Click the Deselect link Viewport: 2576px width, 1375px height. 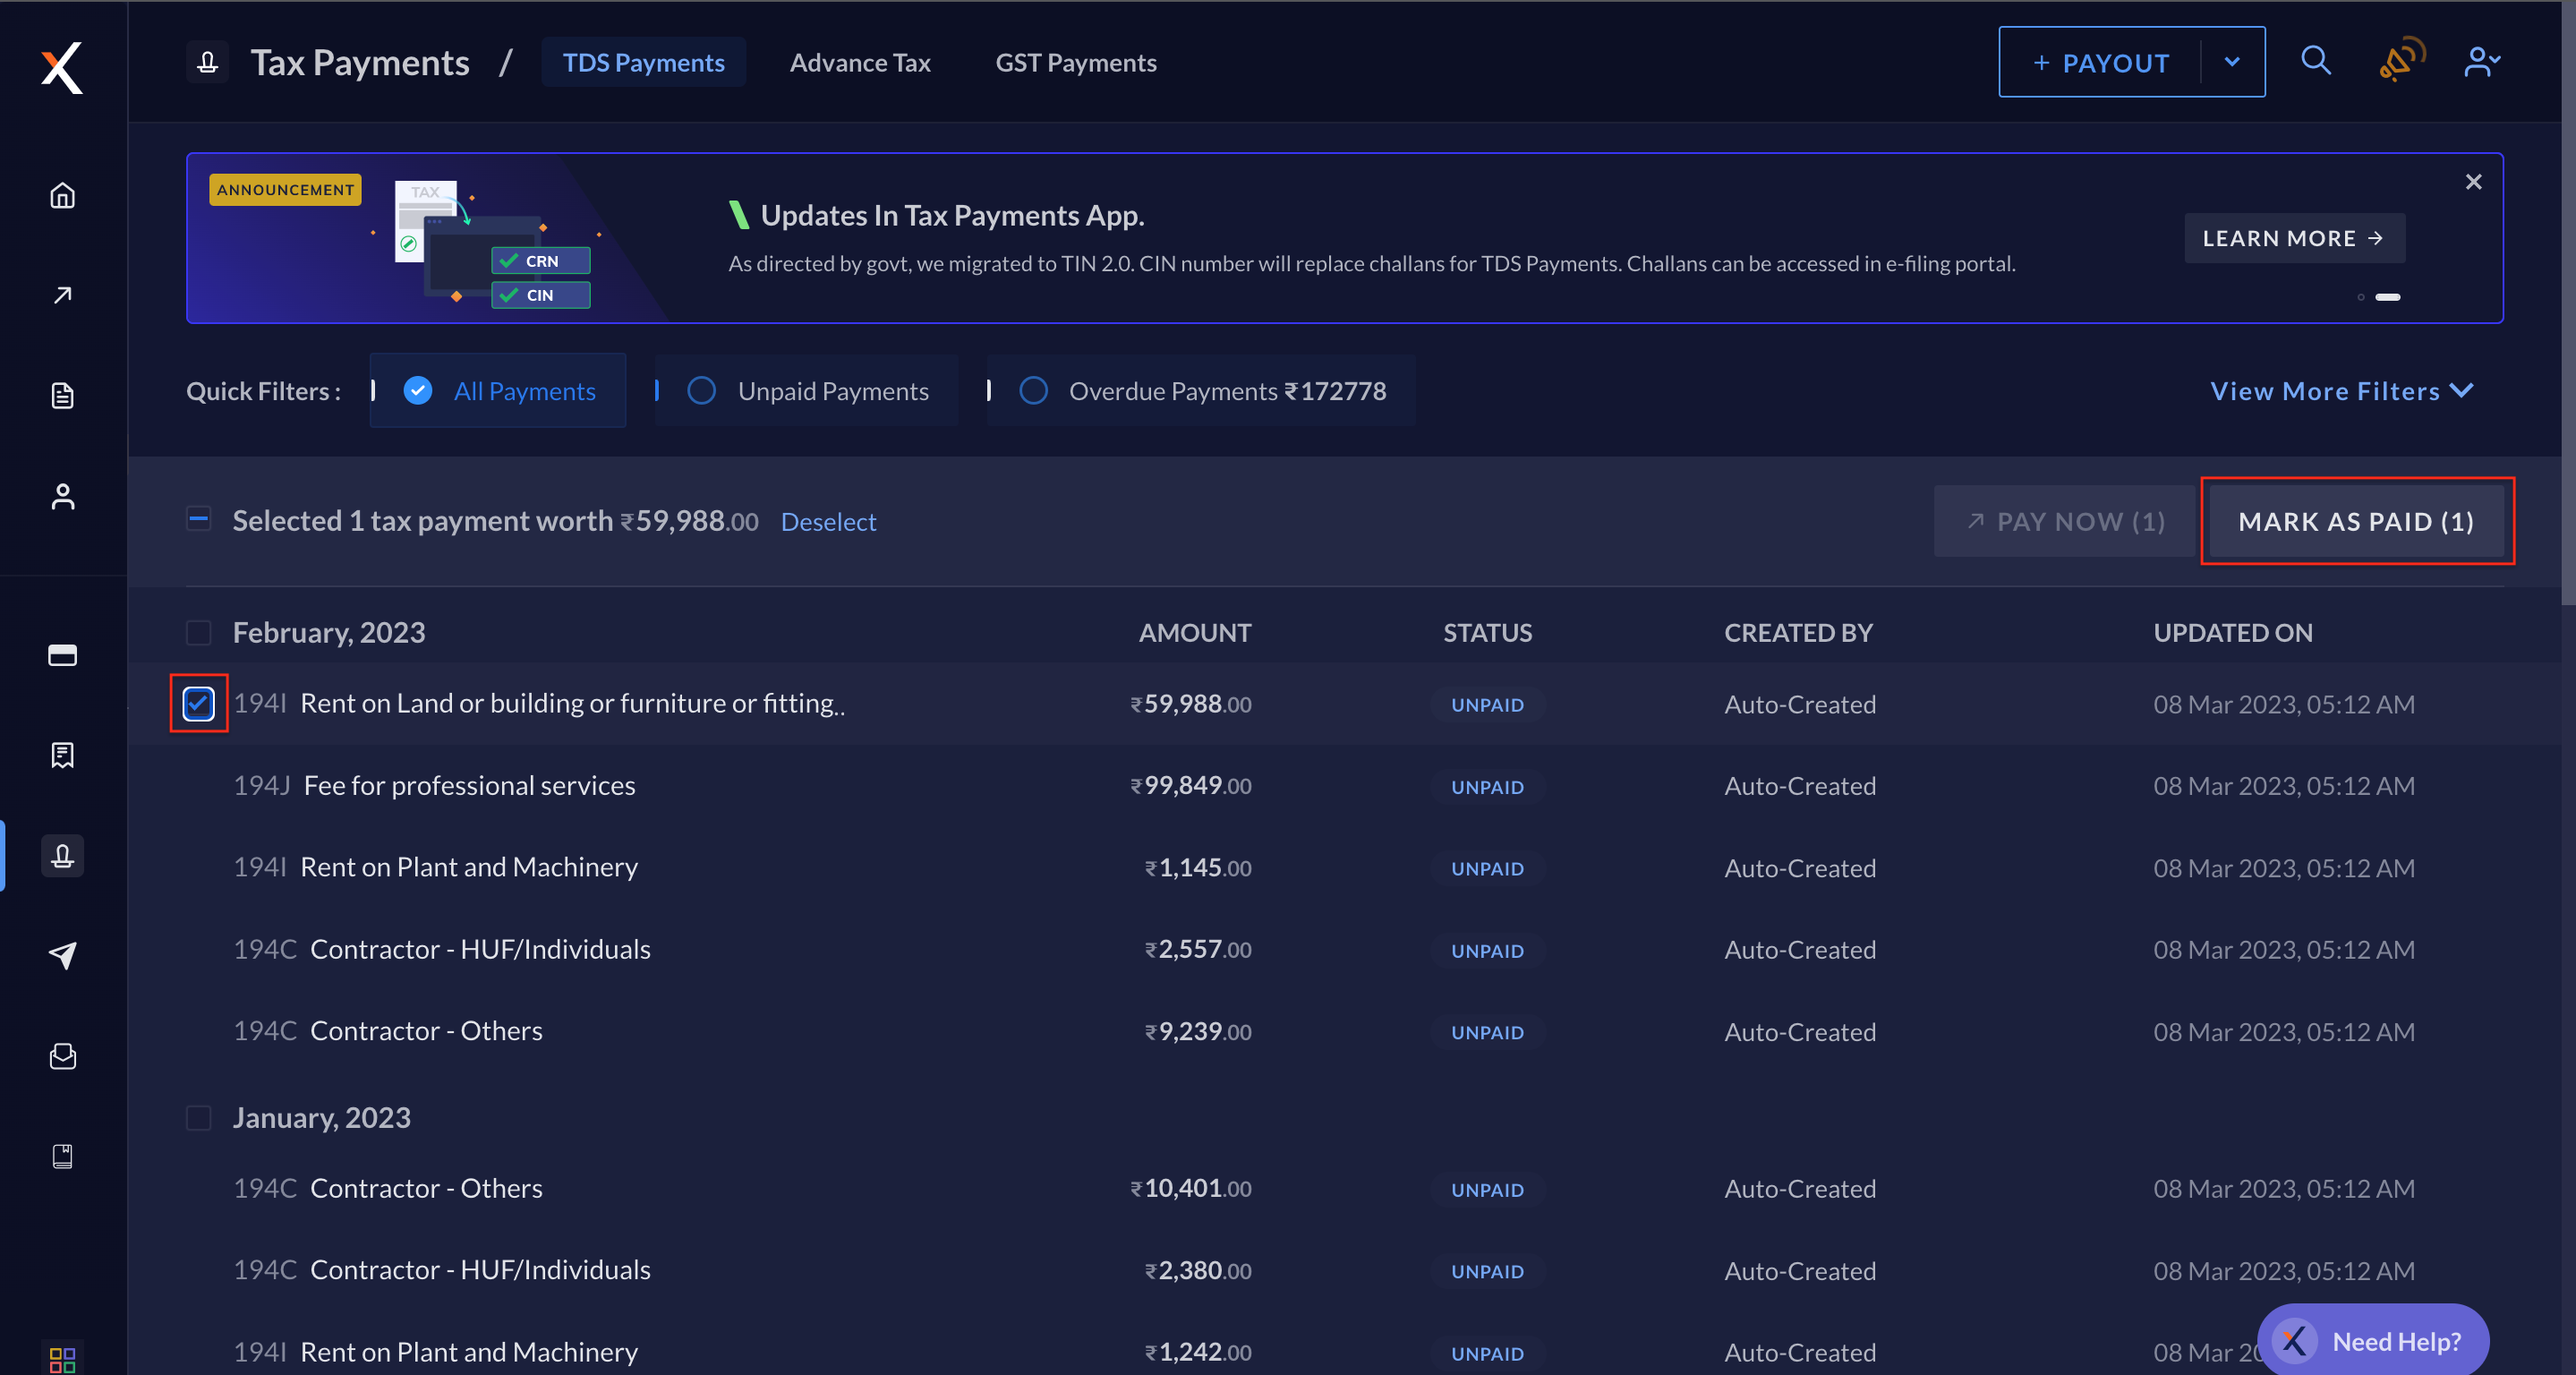828,521
